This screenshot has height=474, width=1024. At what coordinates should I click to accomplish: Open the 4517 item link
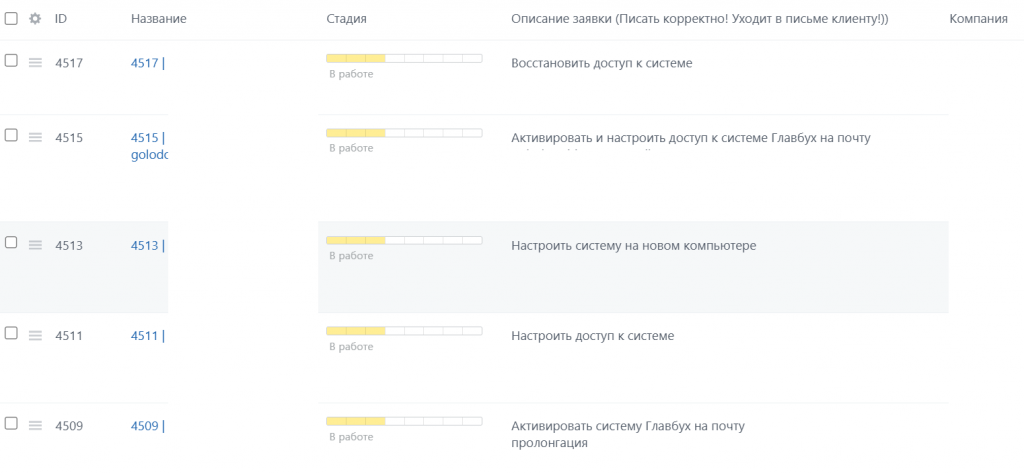tap(148, 63)
